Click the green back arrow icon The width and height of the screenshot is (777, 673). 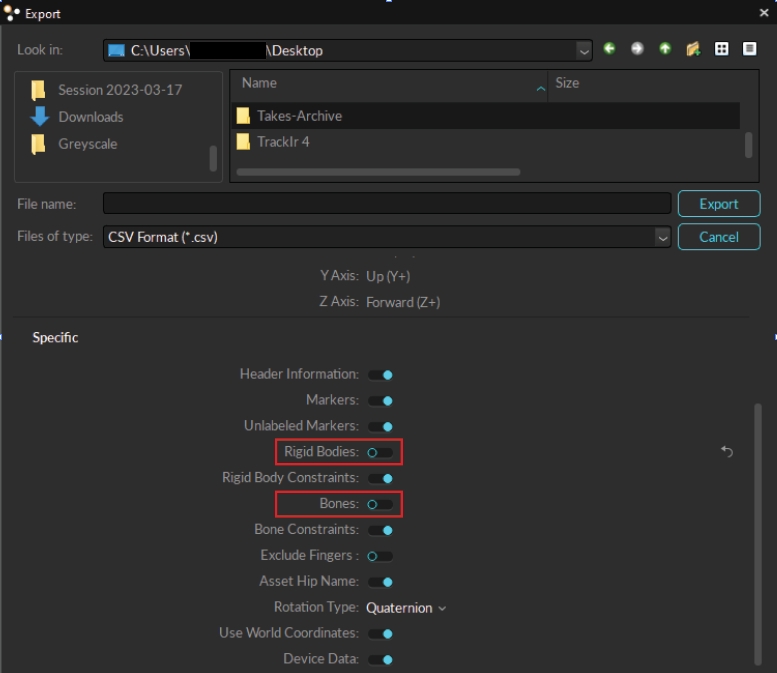click(x=610, y=49)
